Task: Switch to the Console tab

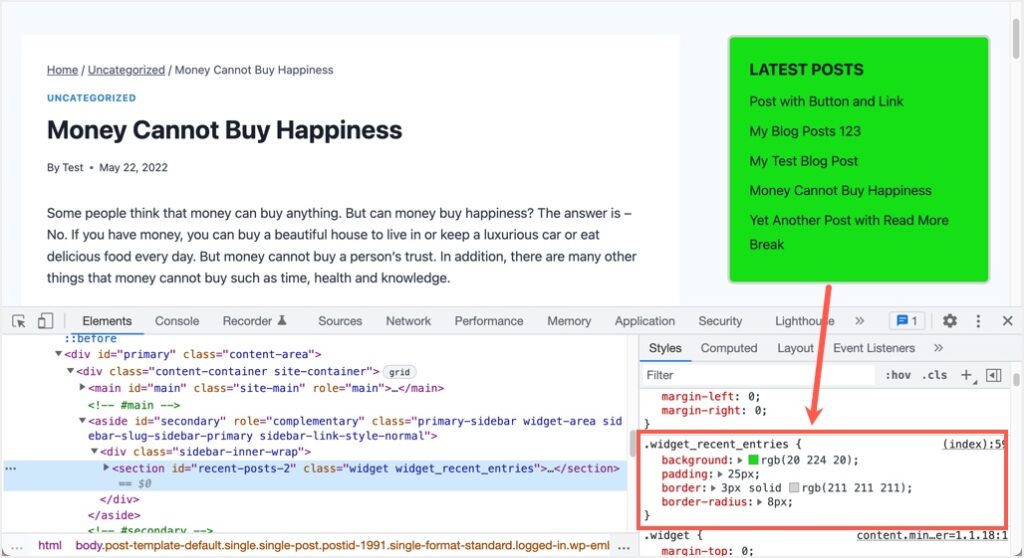Action: [177, 321]
